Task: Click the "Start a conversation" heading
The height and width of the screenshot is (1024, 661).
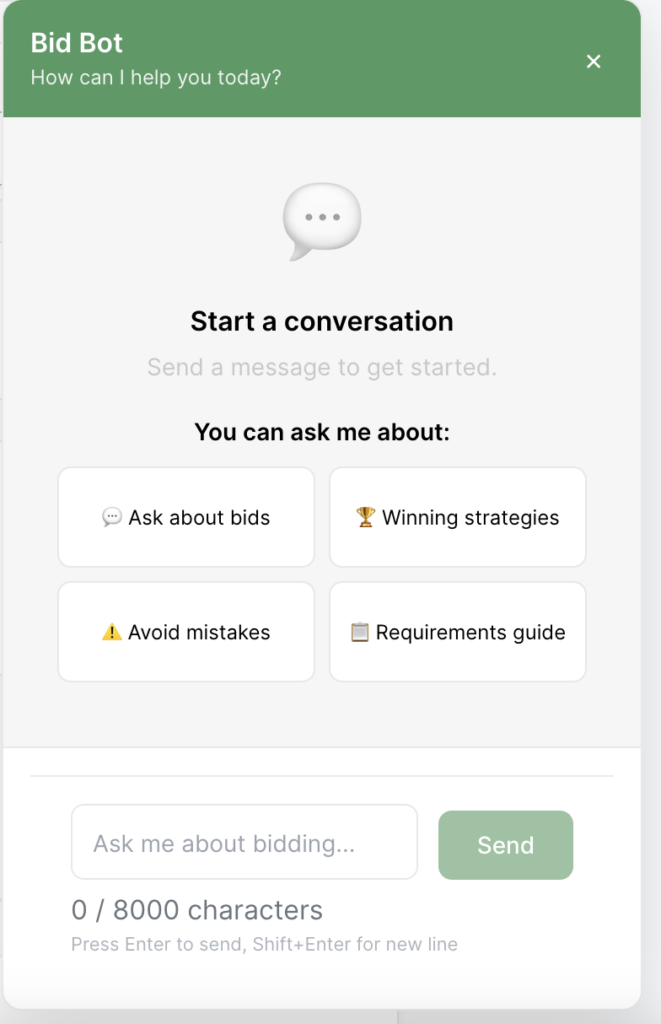Action: tap(321, 321)
